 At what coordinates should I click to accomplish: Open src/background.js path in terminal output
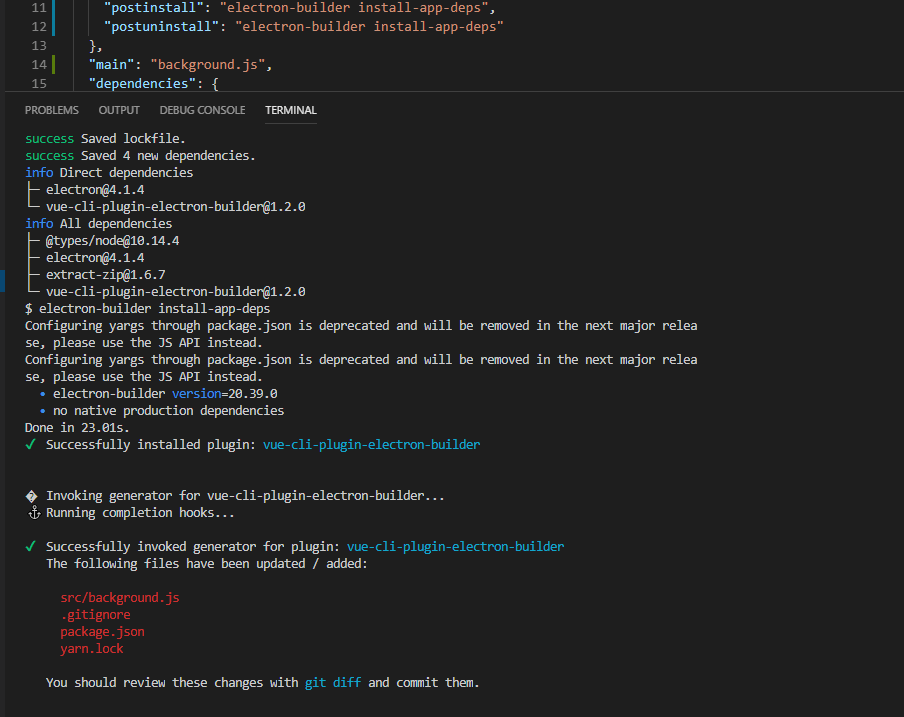point(120,598)
